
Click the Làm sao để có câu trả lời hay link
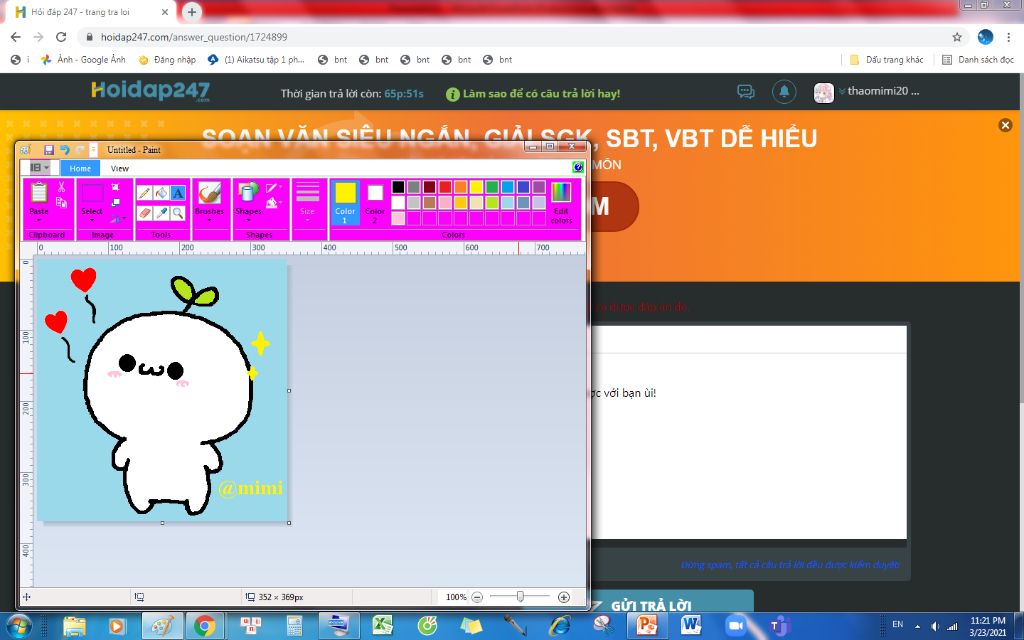tap(533, 93)
